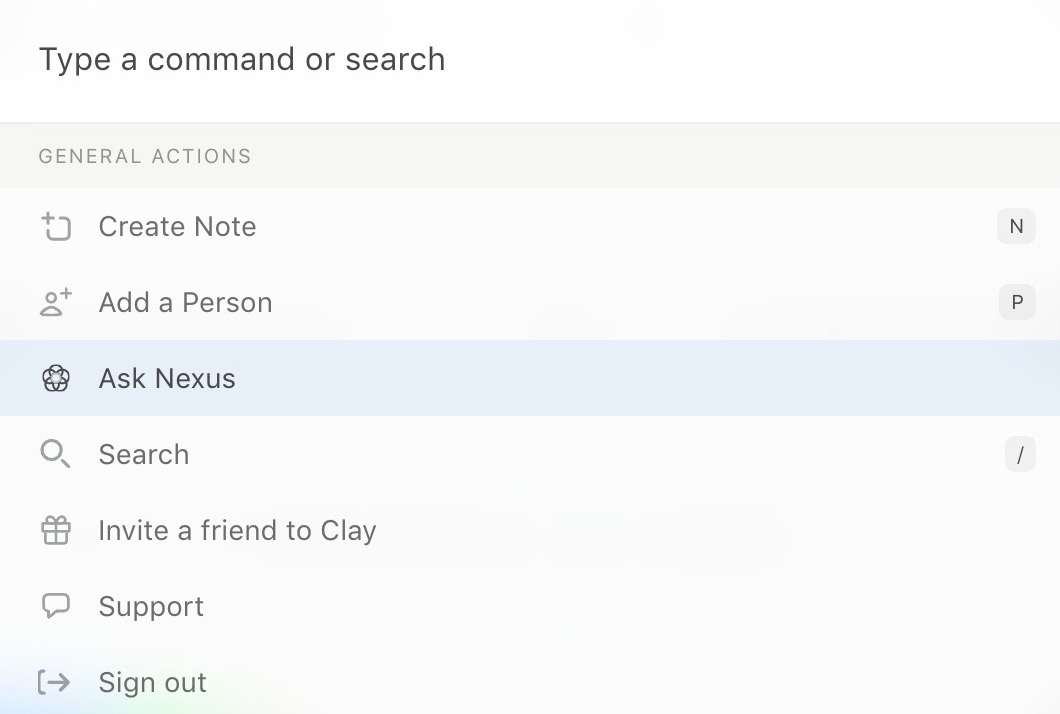Select the Sign out text
This screenshot has width=1060, height=714.
(152, 683)
